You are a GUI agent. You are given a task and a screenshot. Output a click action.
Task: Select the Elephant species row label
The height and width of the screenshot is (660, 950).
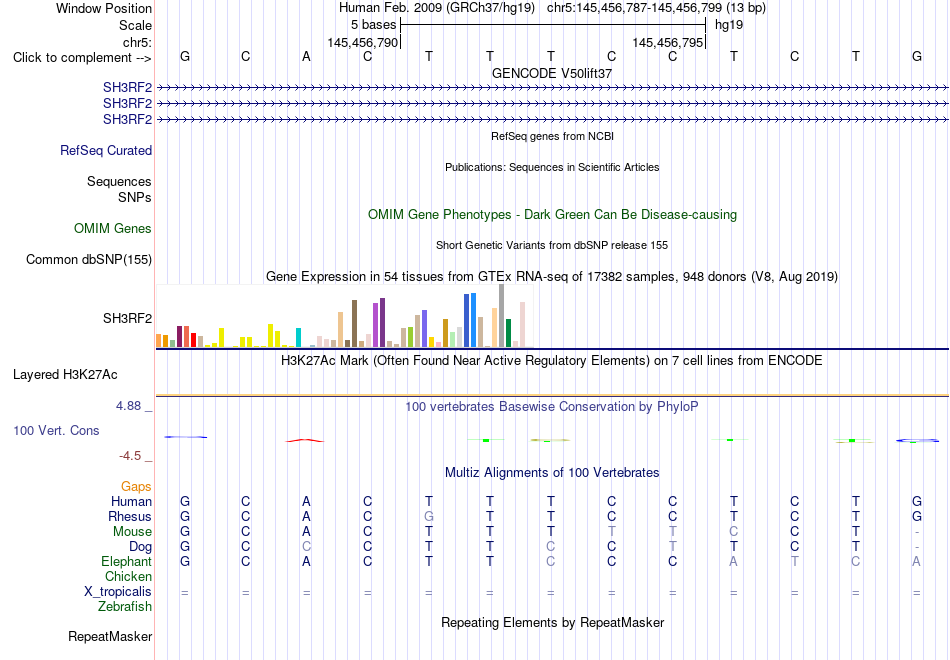pos(127,561)
